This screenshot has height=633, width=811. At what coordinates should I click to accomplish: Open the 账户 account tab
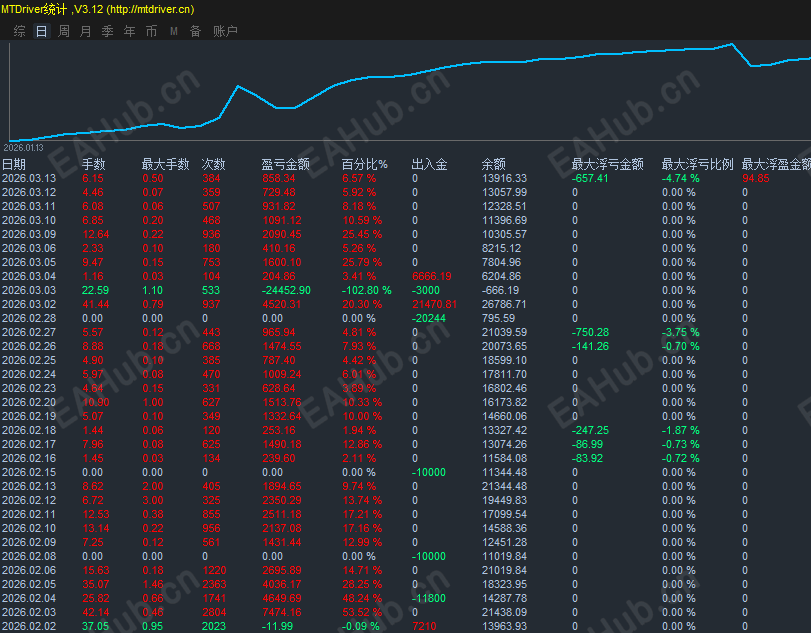pyautogui.click(x=226, y=31)
